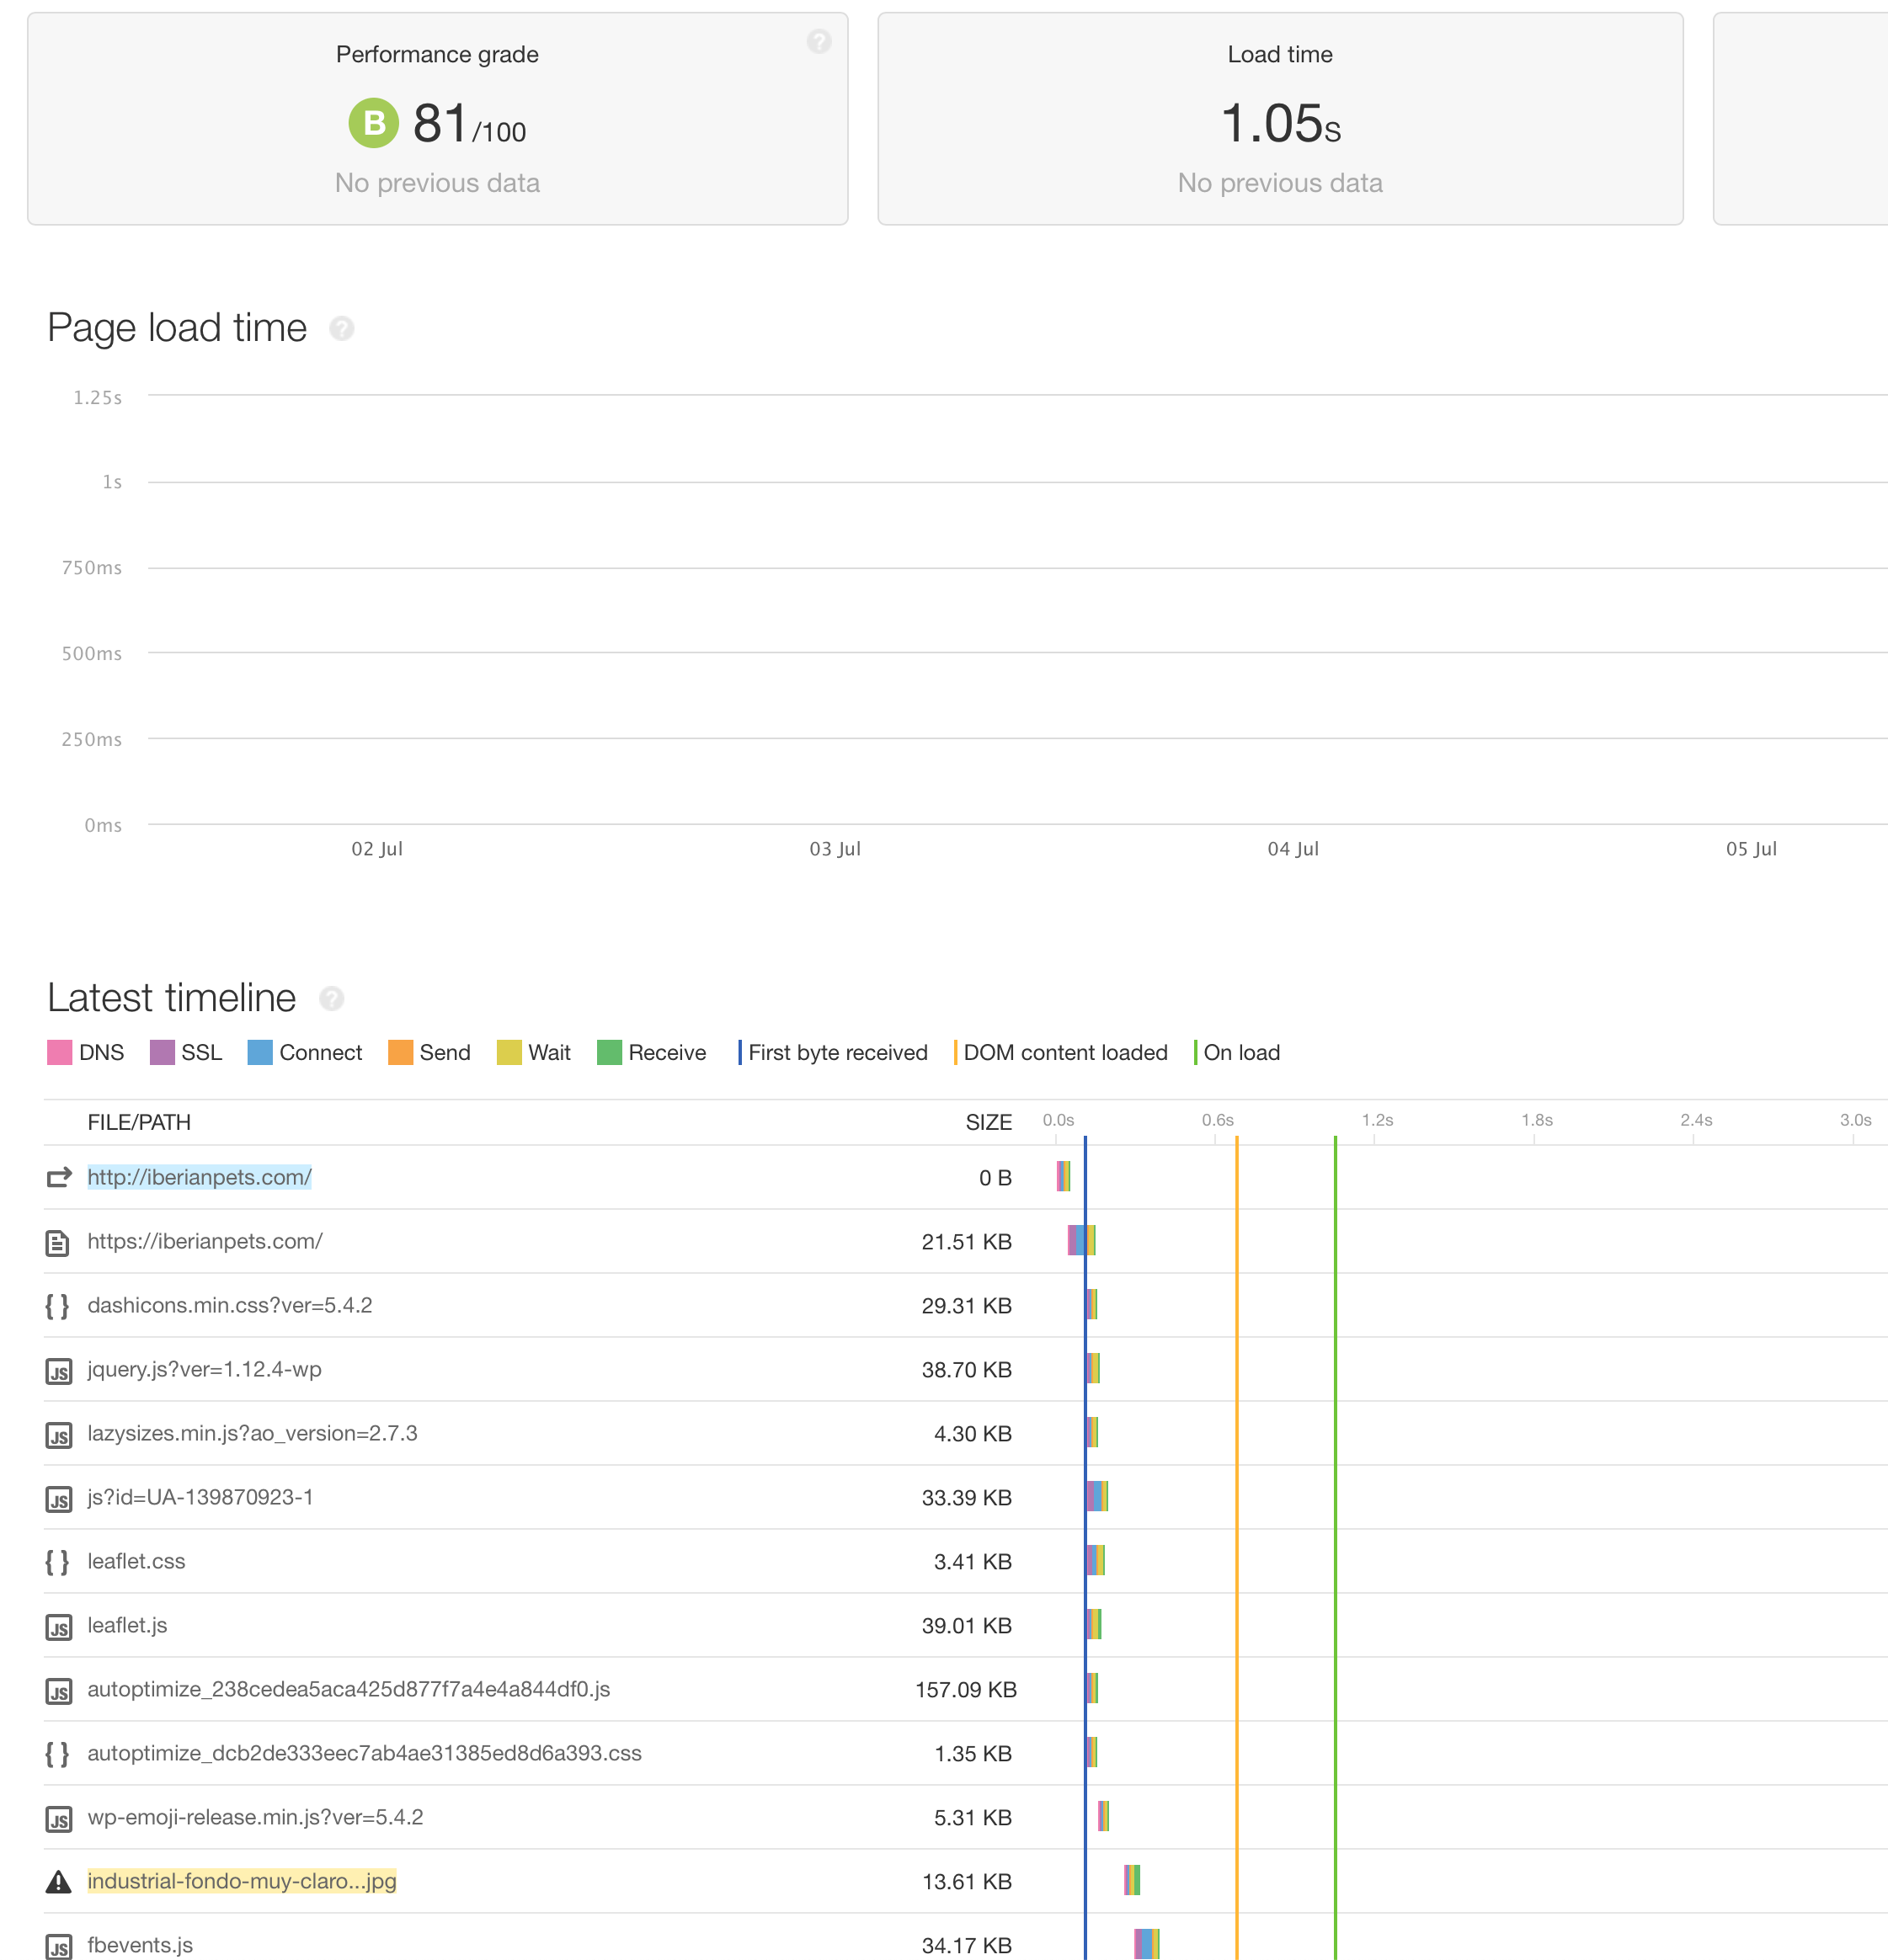Viewport: 1888px width, 1960px height.
Task: Click the document icon for https://iberianpets.com/
Action: point(58,1242)
